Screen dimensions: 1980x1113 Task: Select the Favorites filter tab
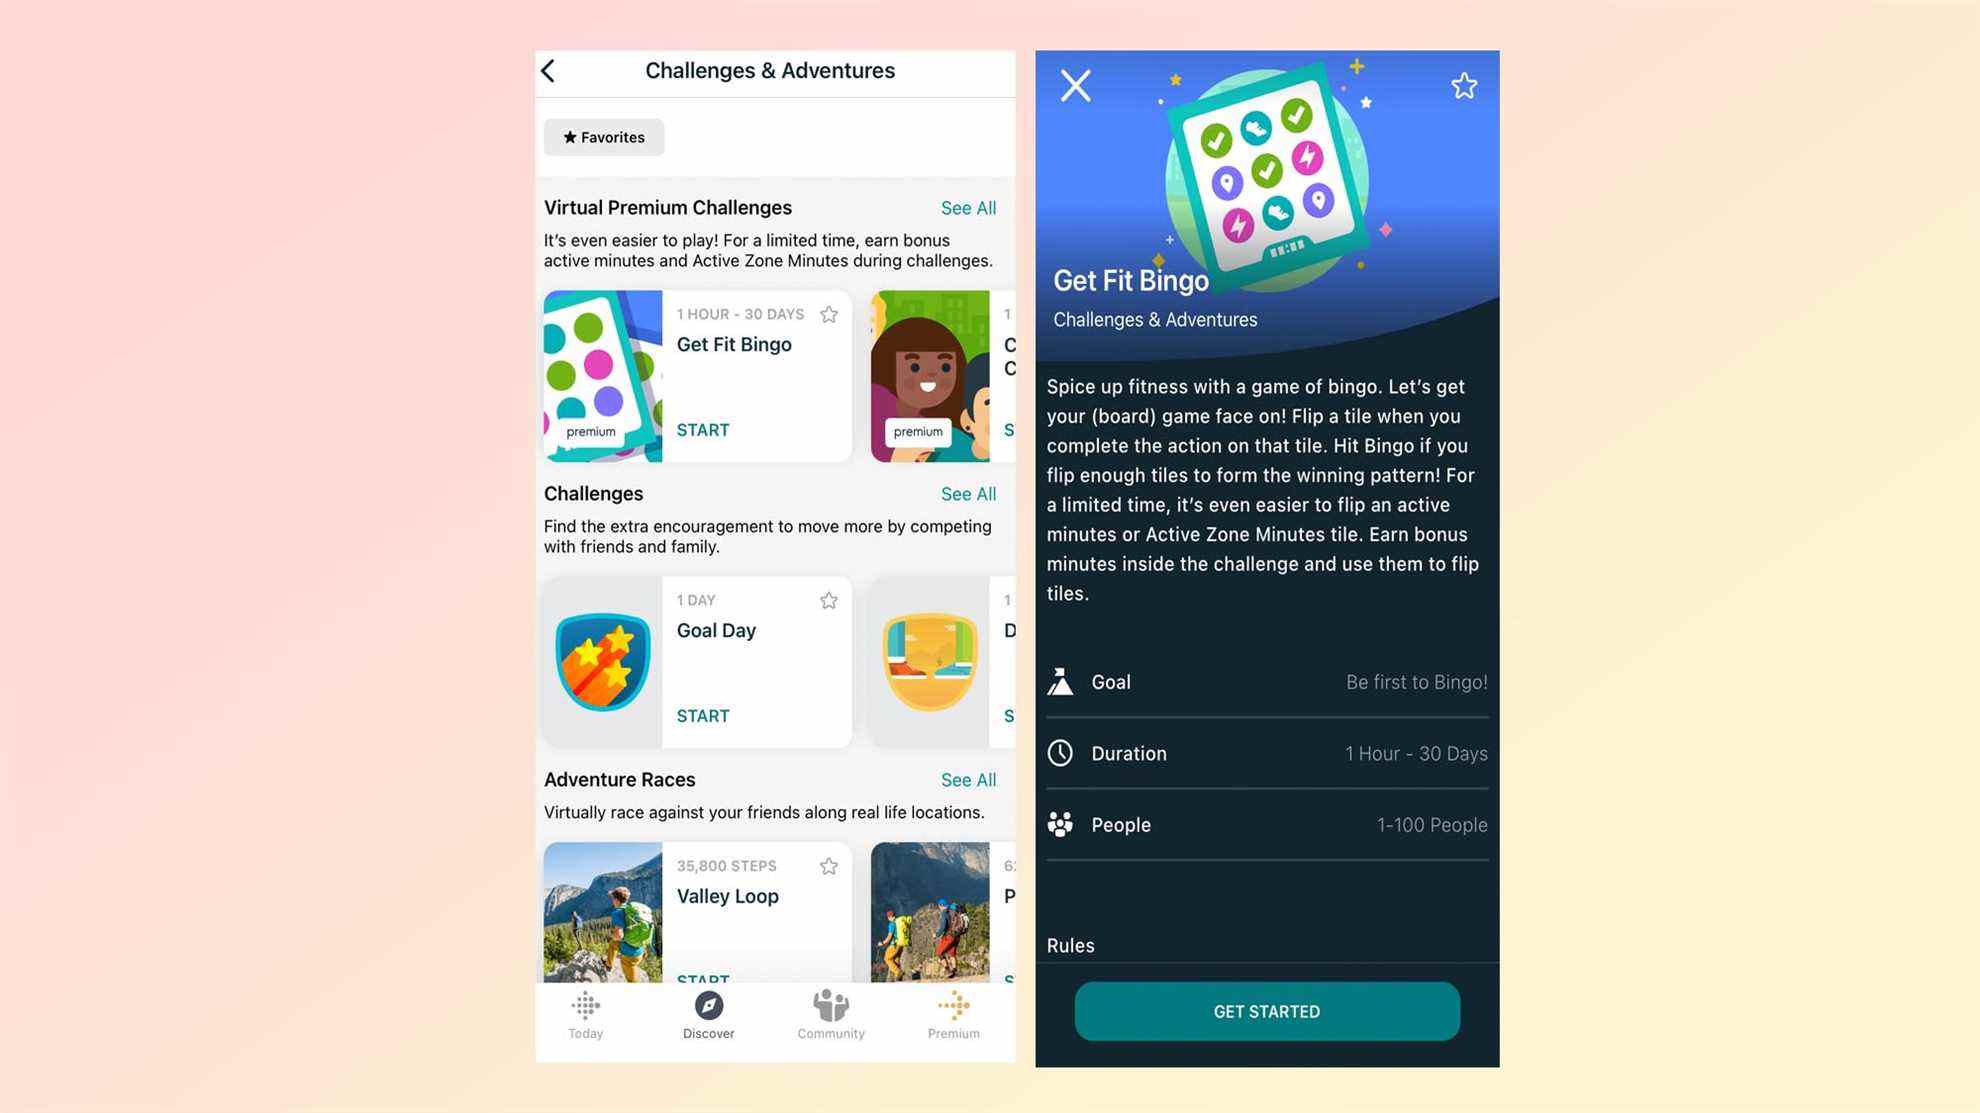pos(604,136)
